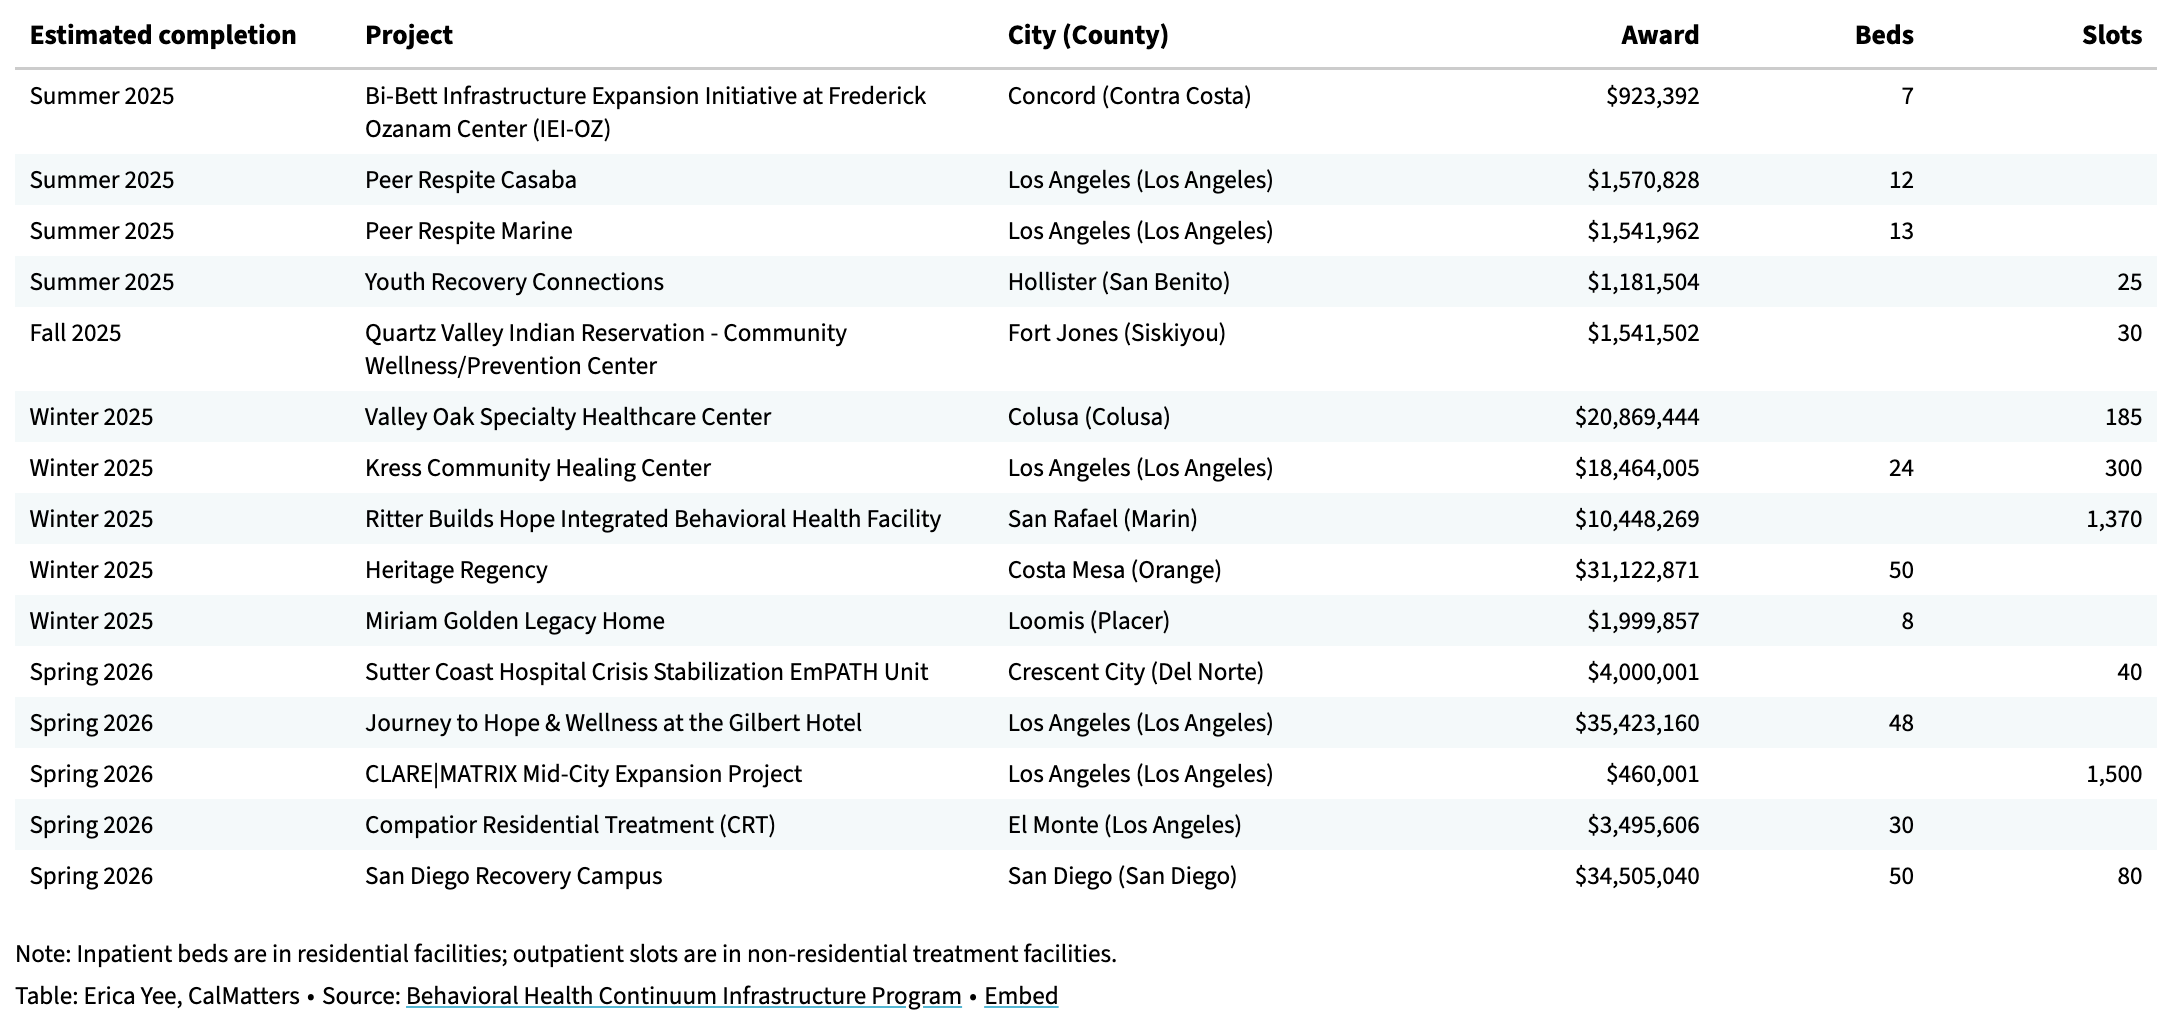This screenshot has height=1026, width=2176.
Task: Click the Crescent City (Del Norte) cell
Action: pyautogui.click(x=1135, y=672)
